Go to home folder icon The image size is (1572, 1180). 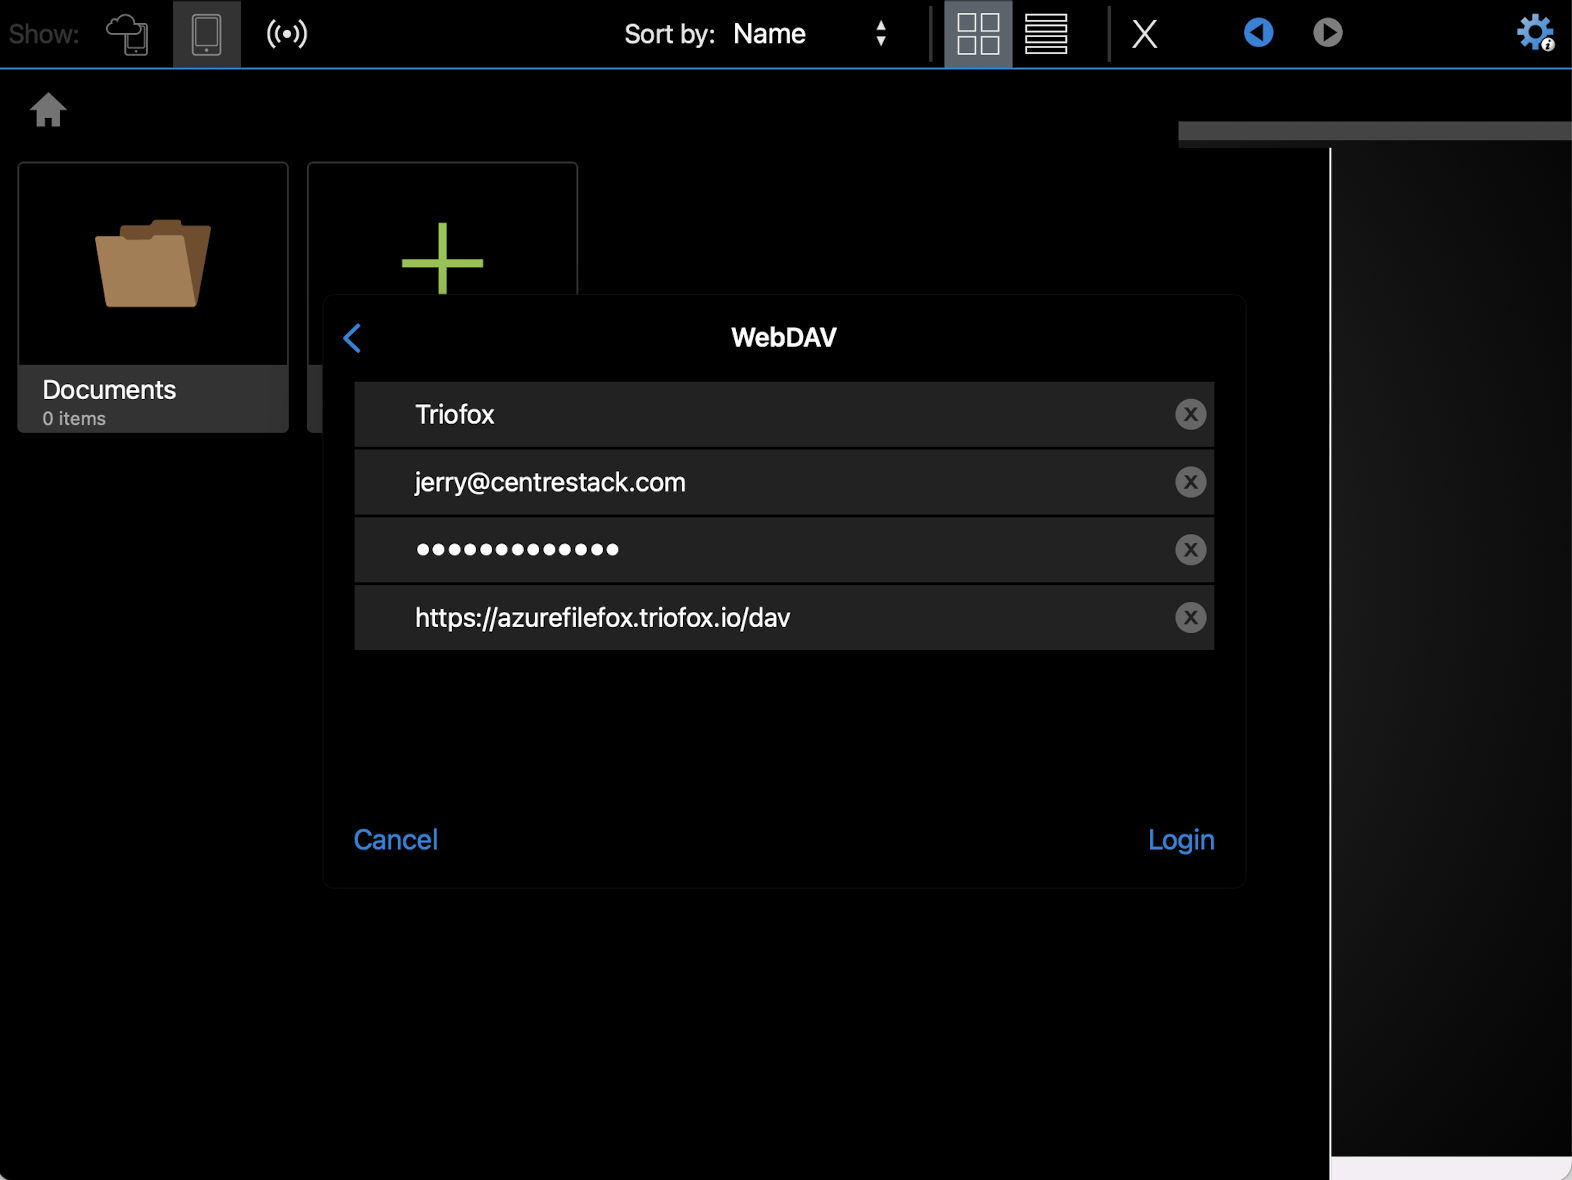48,109
